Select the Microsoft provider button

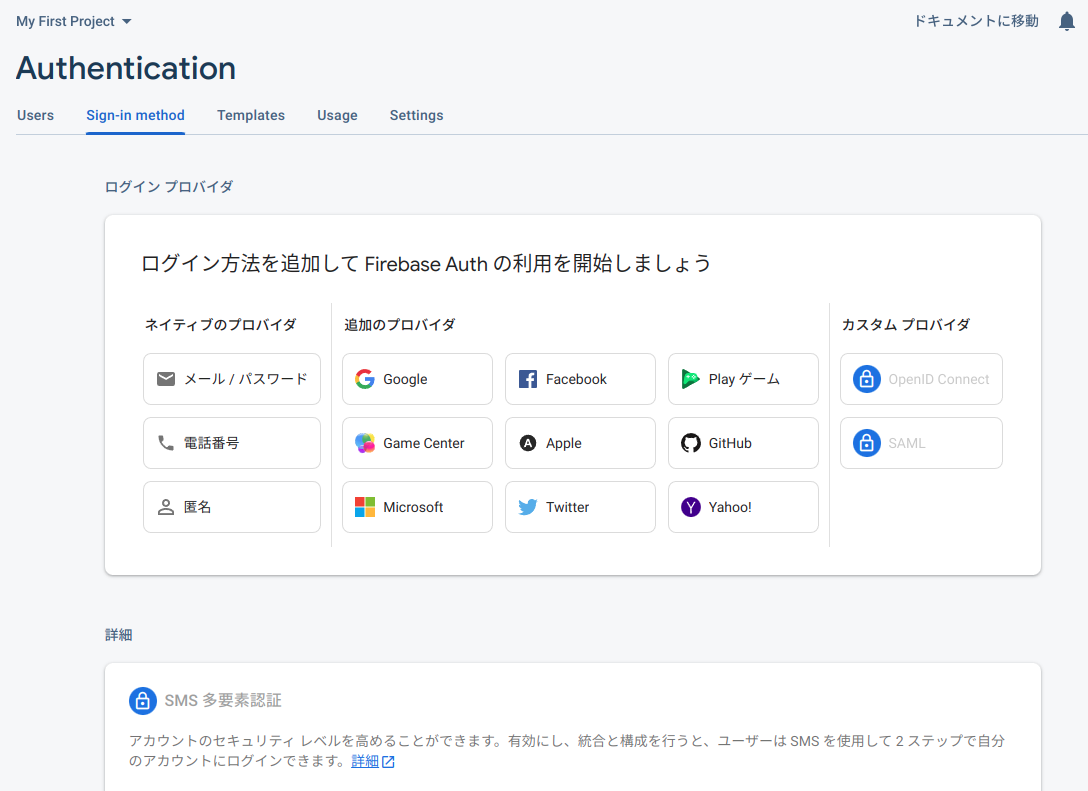[x=417, y=507]
